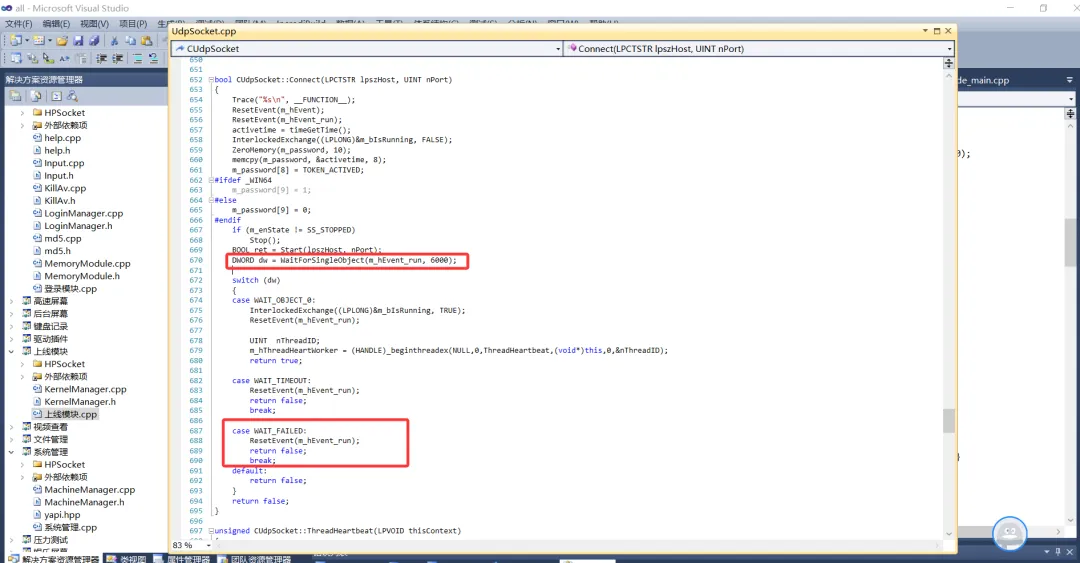The height and width of the screenshot is (563, 1080).
Task: Click the Save floppy-disk icon
Action: click(x=78, y=41)
